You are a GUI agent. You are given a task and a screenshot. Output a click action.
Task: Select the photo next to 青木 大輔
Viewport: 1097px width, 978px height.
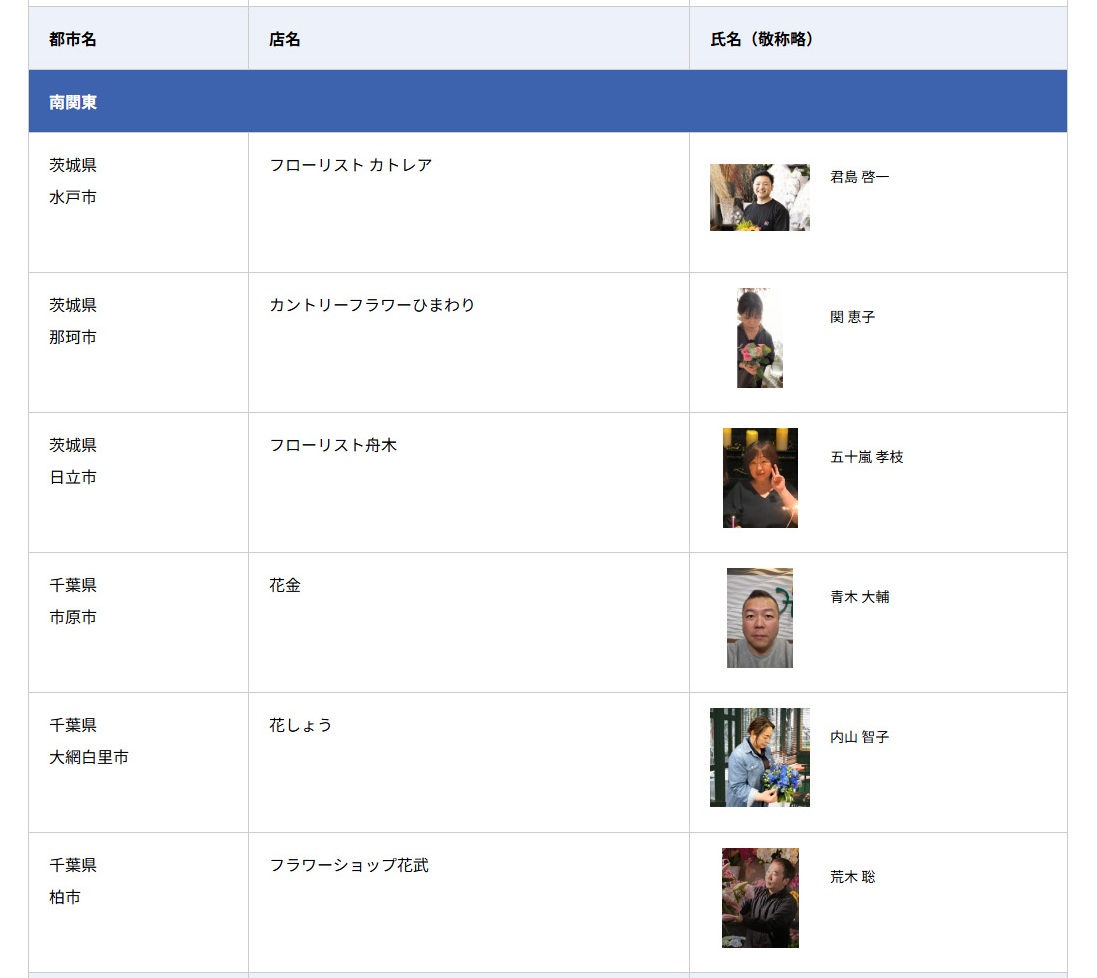tap(759, 618)
